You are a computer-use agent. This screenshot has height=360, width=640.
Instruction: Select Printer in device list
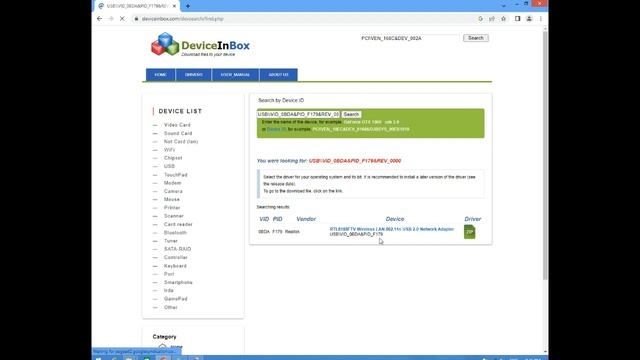click(x=172, y=207)
